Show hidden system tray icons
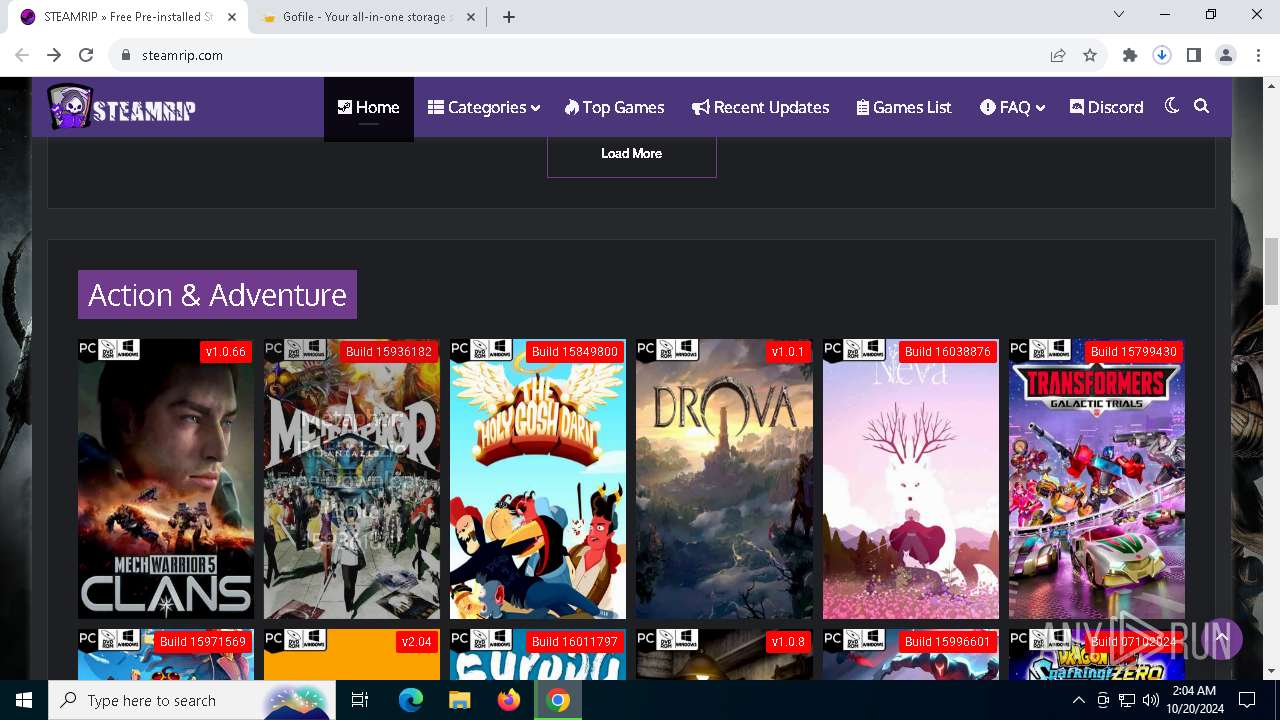Screen dimensions: 1280x720 tap(1079, 700)
